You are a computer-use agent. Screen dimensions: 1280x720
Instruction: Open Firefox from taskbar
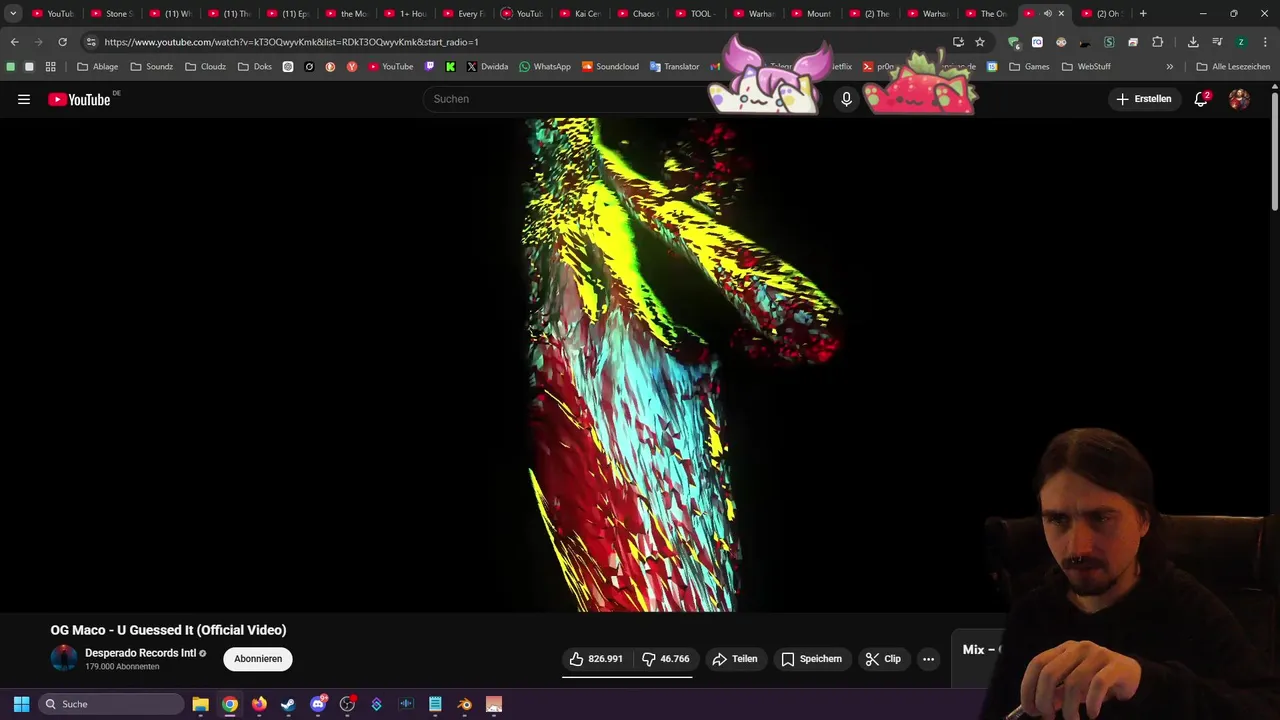[x=259, y=704]
